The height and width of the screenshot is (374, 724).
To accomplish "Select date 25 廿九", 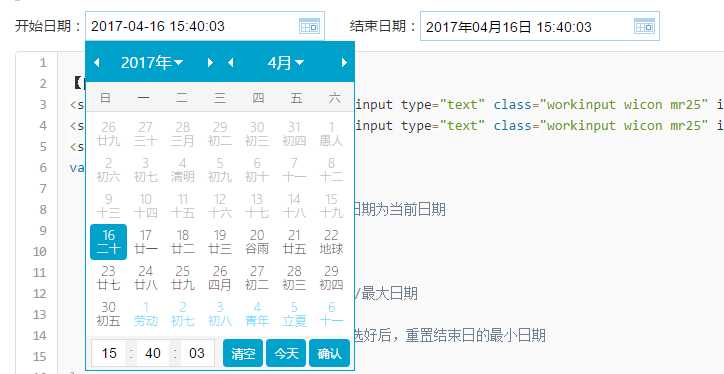I will coord(183,278).
